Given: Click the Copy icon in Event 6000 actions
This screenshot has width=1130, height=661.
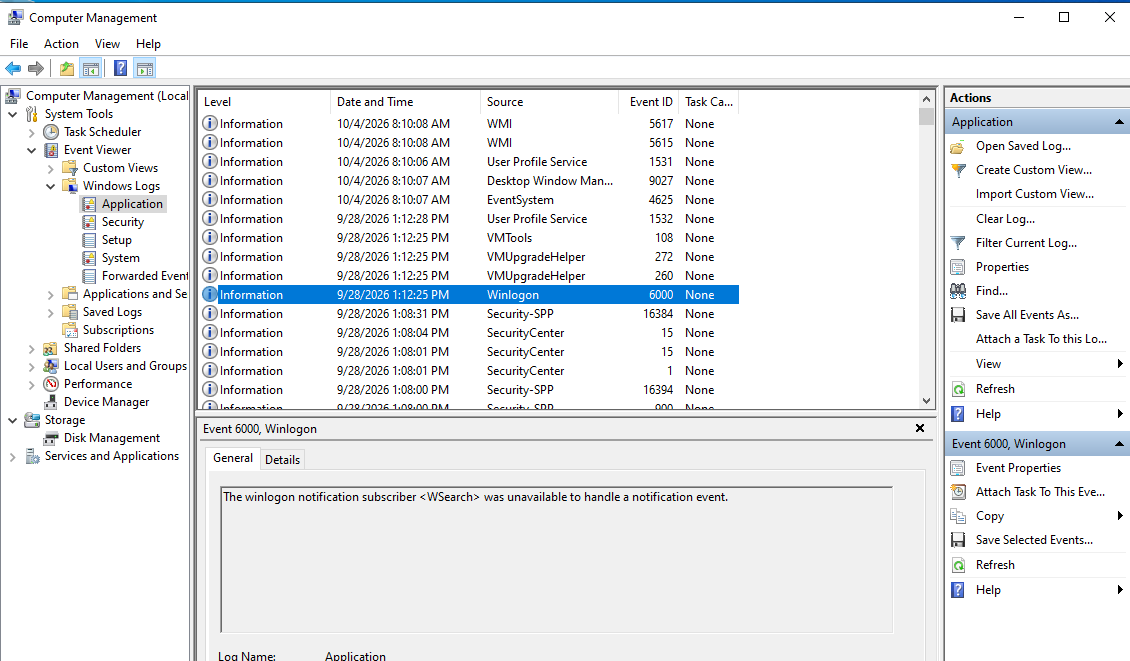Looking at the screenshot, I should coord(958,516).
